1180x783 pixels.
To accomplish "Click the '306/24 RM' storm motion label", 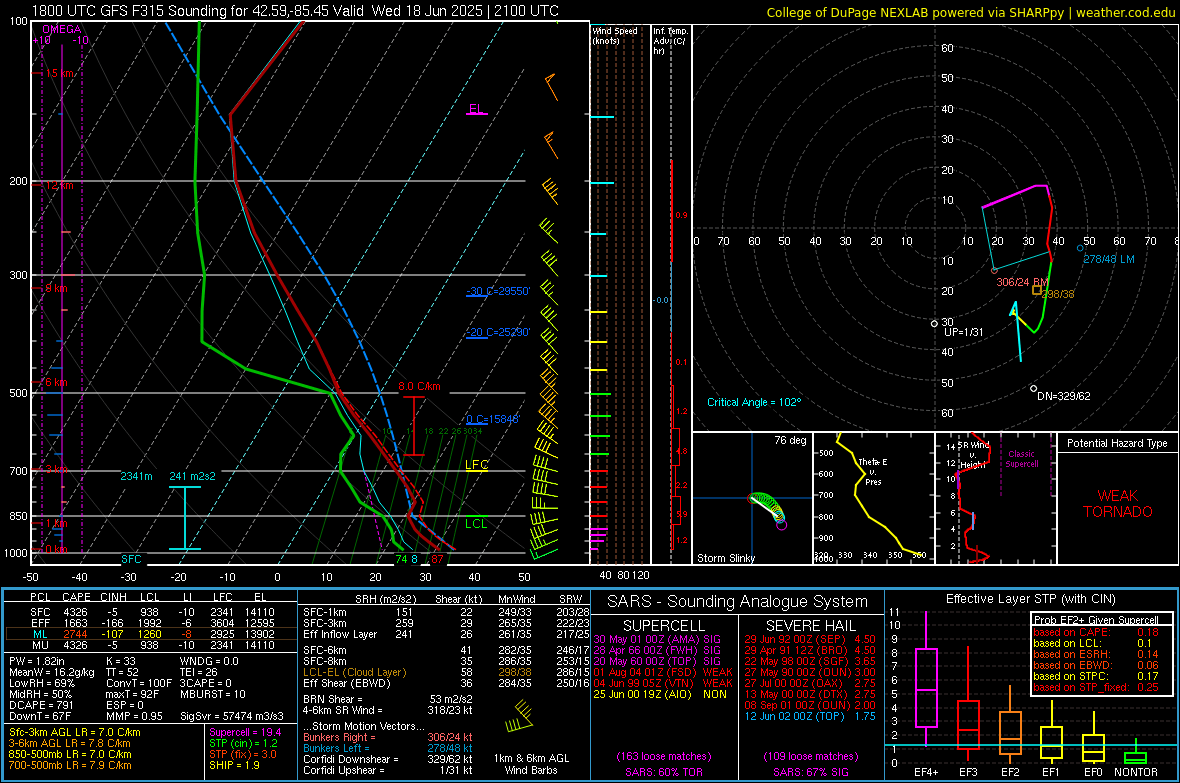I will click(x=1022, y=282).
